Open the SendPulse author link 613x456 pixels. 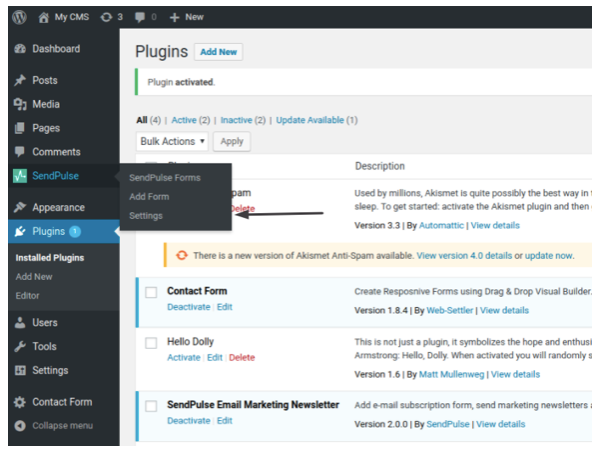pyautogui.click(x=448, y=424)
